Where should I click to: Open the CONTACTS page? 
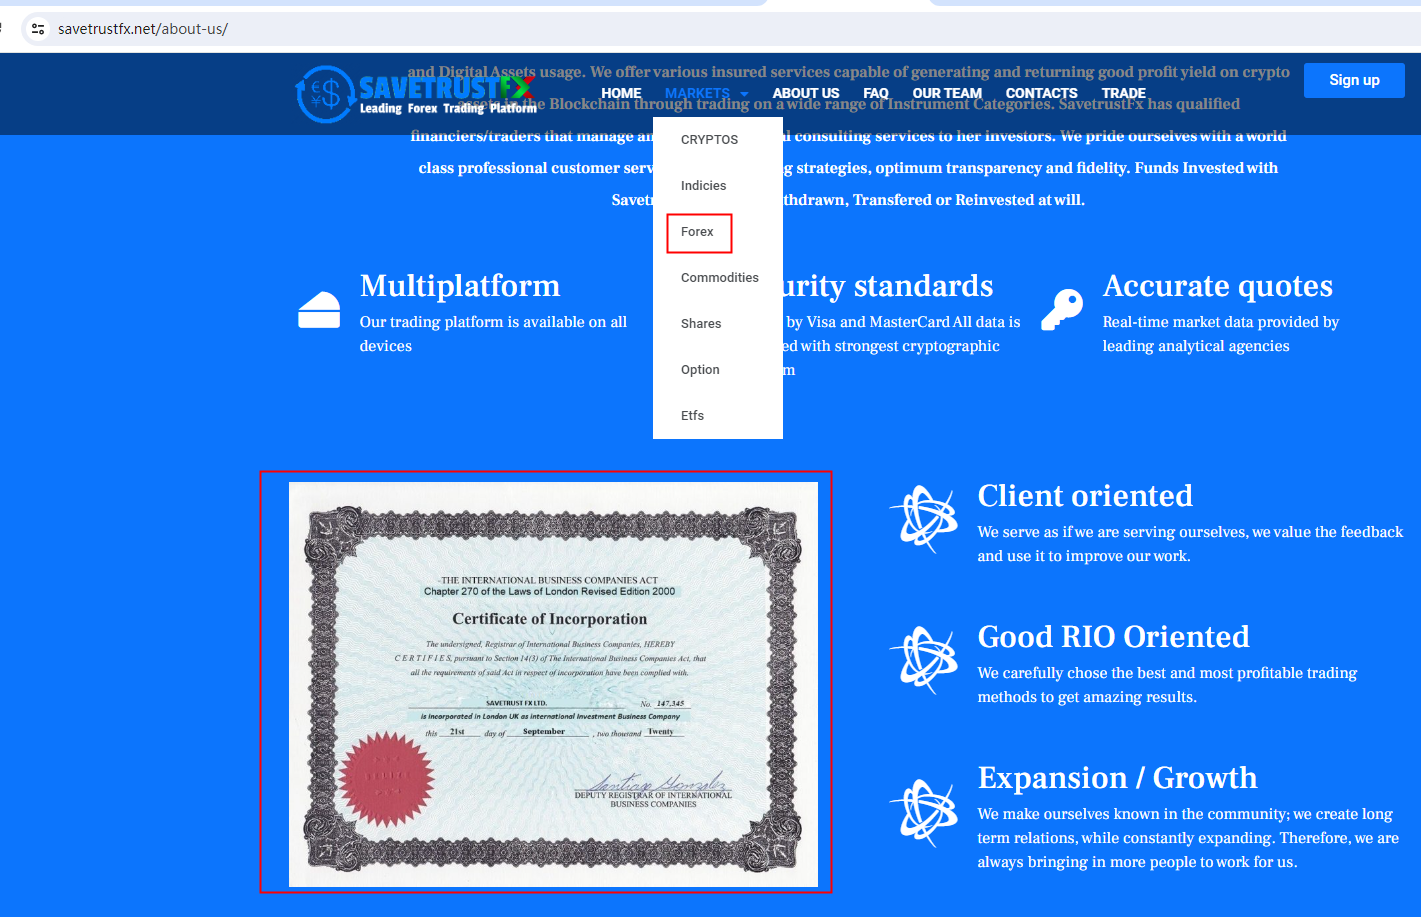coord(1041,93)
